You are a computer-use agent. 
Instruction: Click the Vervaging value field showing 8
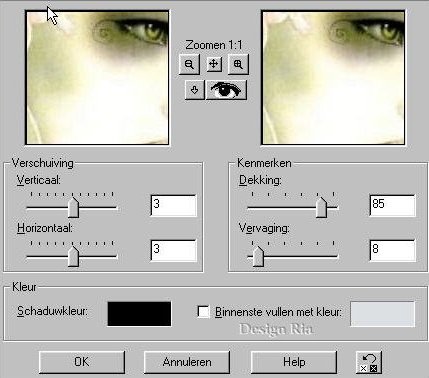click(393, 250)
